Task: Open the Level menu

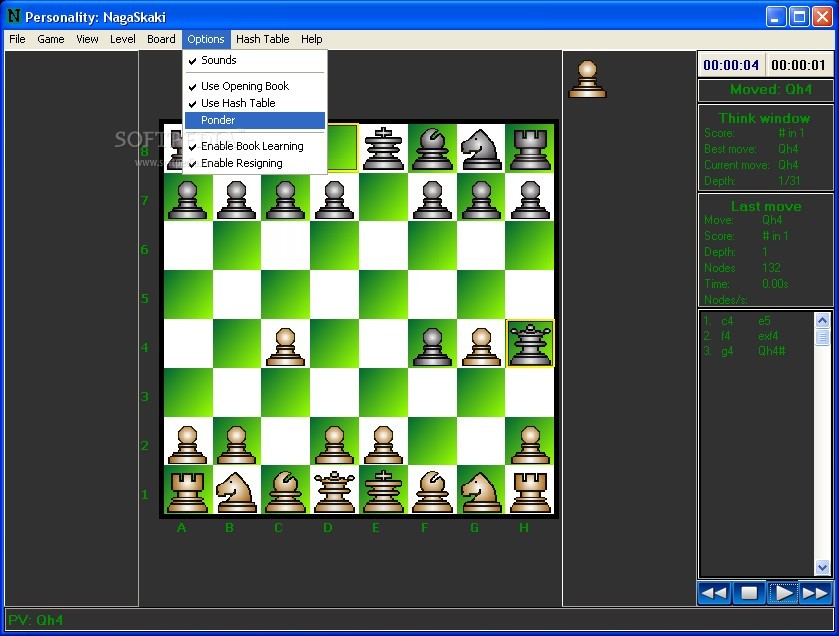Action: tap(123, 39)
